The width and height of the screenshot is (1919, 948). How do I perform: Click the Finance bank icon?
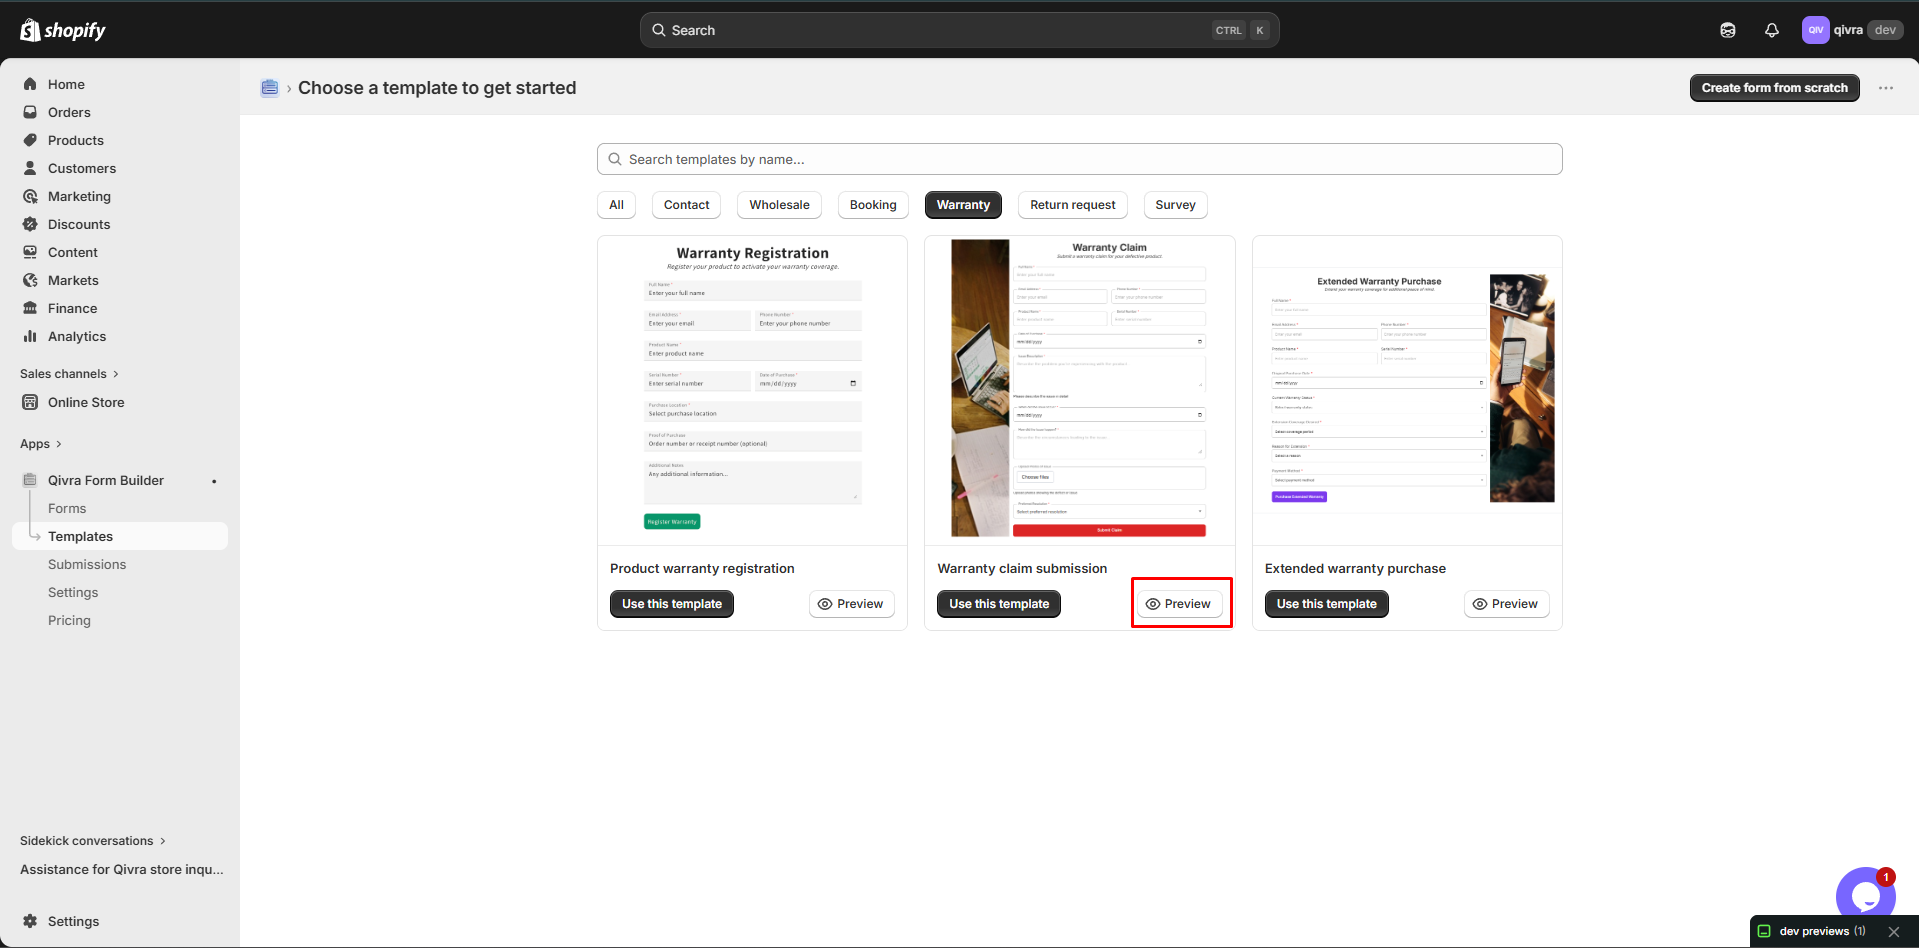(x=30, y=308)
